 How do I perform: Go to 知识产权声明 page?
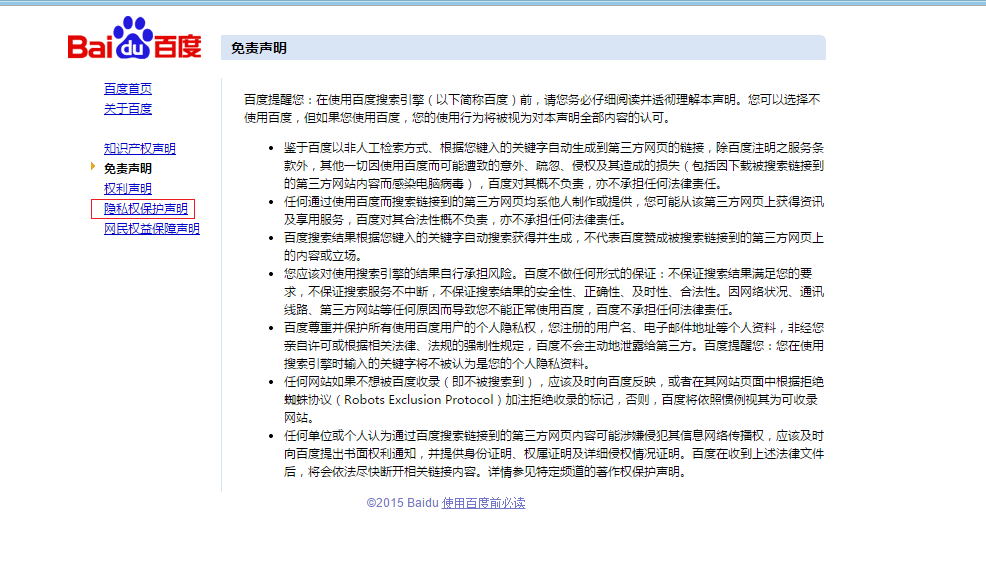point(140,148)
